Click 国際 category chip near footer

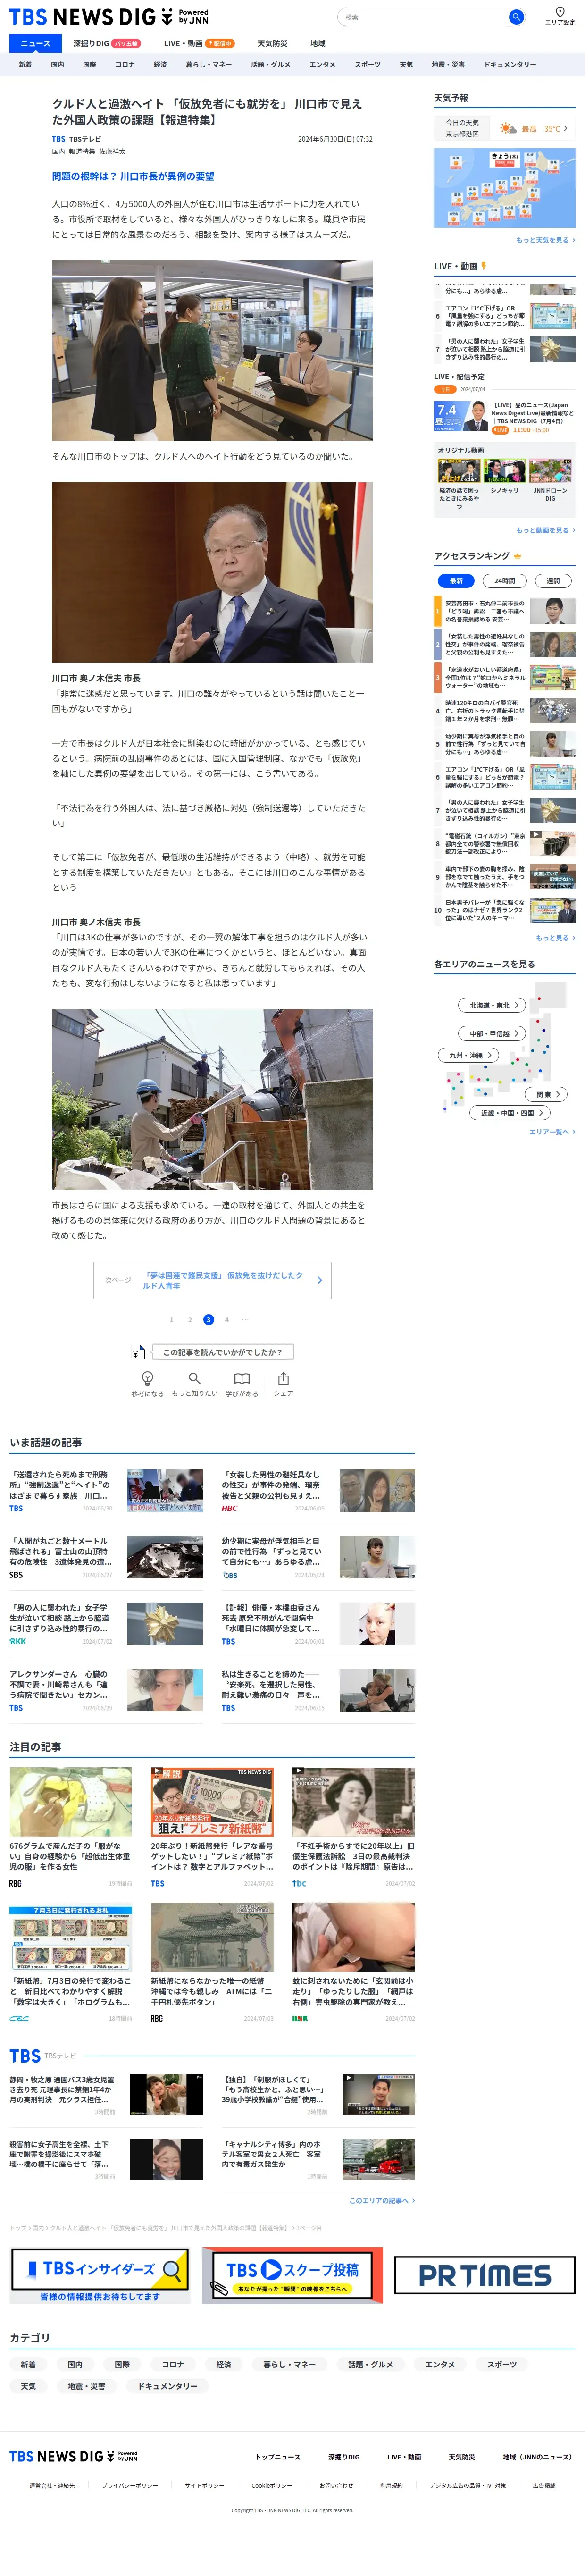pos(122,2364)
